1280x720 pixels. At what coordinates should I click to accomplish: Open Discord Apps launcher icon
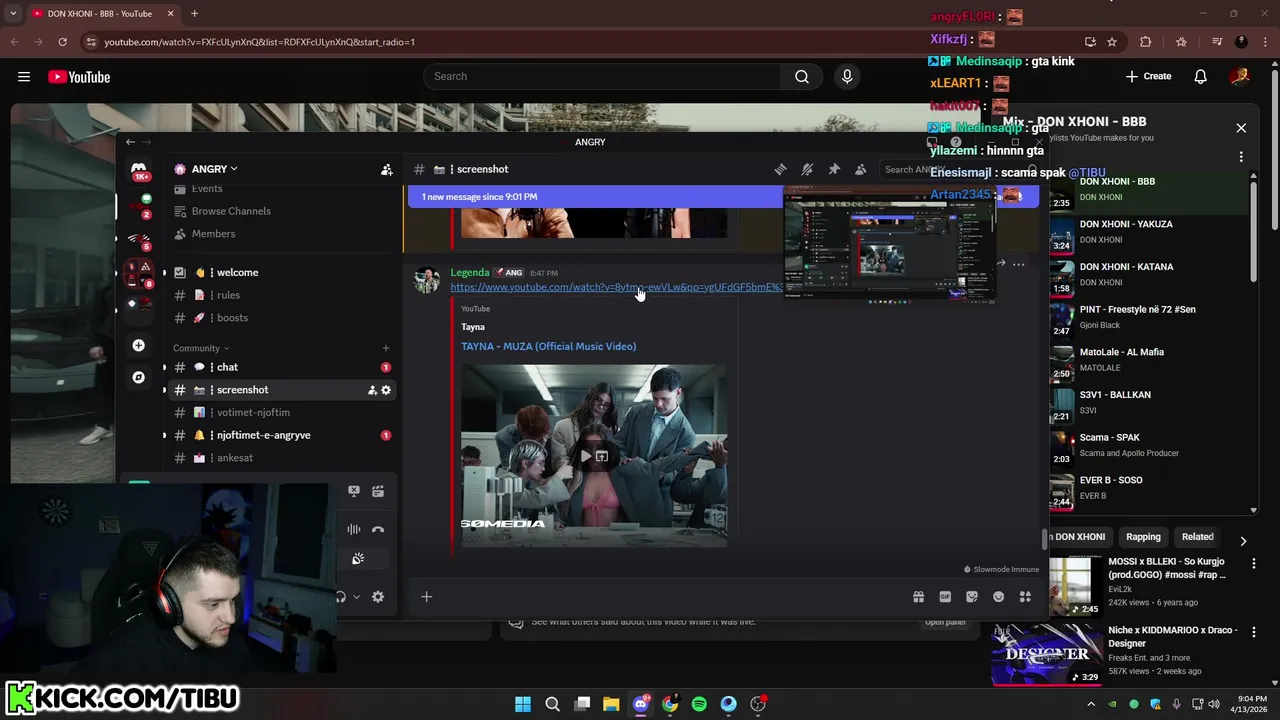[1025, 597]
